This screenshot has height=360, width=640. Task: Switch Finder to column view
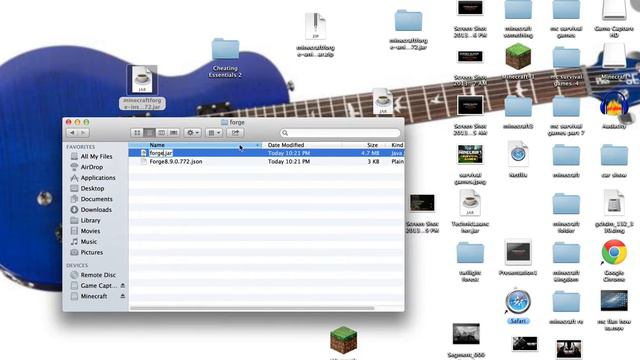pos(161,133)
